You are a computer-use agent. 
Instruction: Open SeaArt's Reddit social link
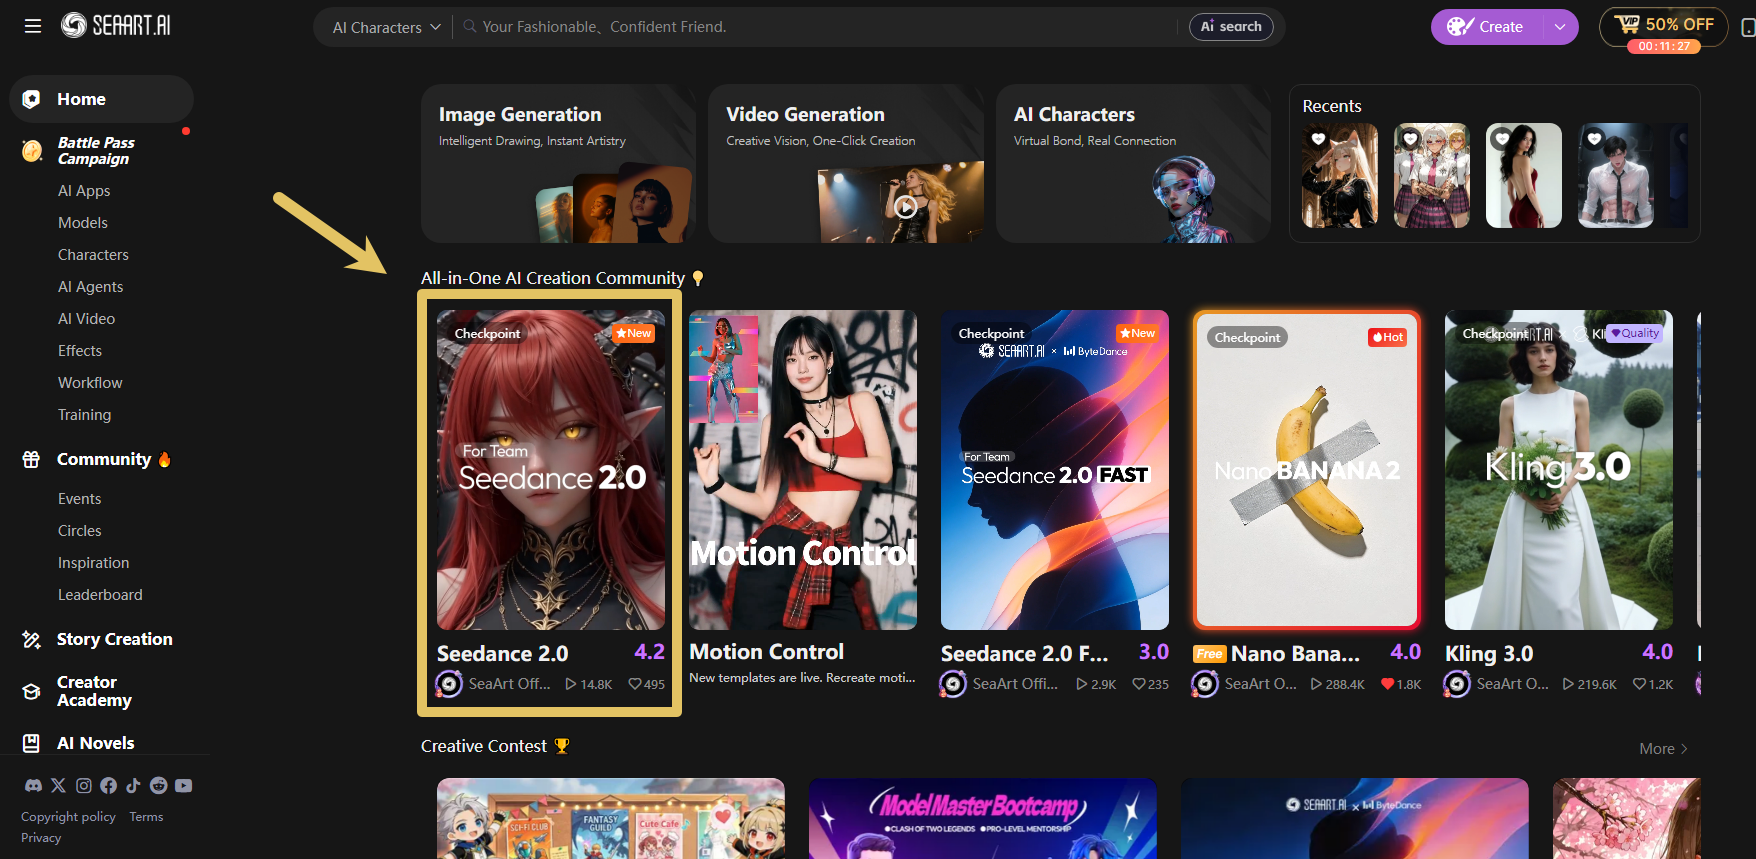pos(158,786)
